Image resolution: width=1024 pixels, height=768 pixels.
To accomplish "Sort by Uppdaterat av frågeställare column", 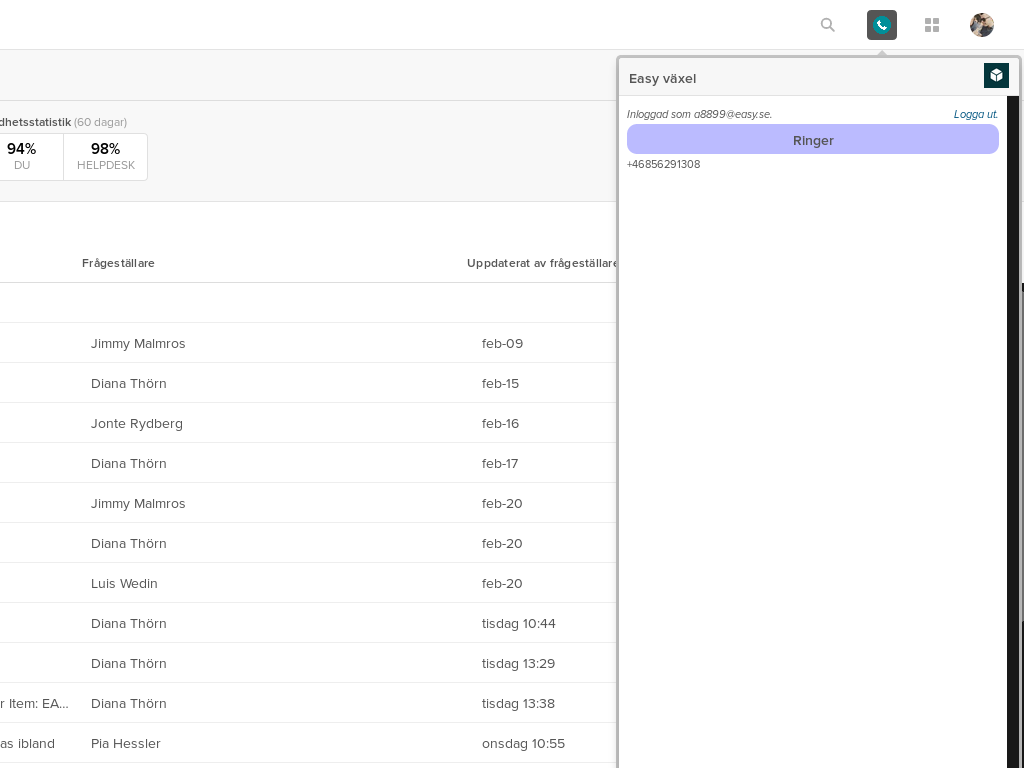I will coord(541,263).
